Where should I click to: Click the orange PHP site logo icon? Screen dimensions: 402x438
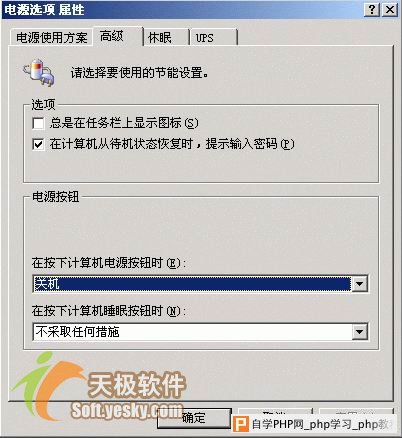coord(240,423)
